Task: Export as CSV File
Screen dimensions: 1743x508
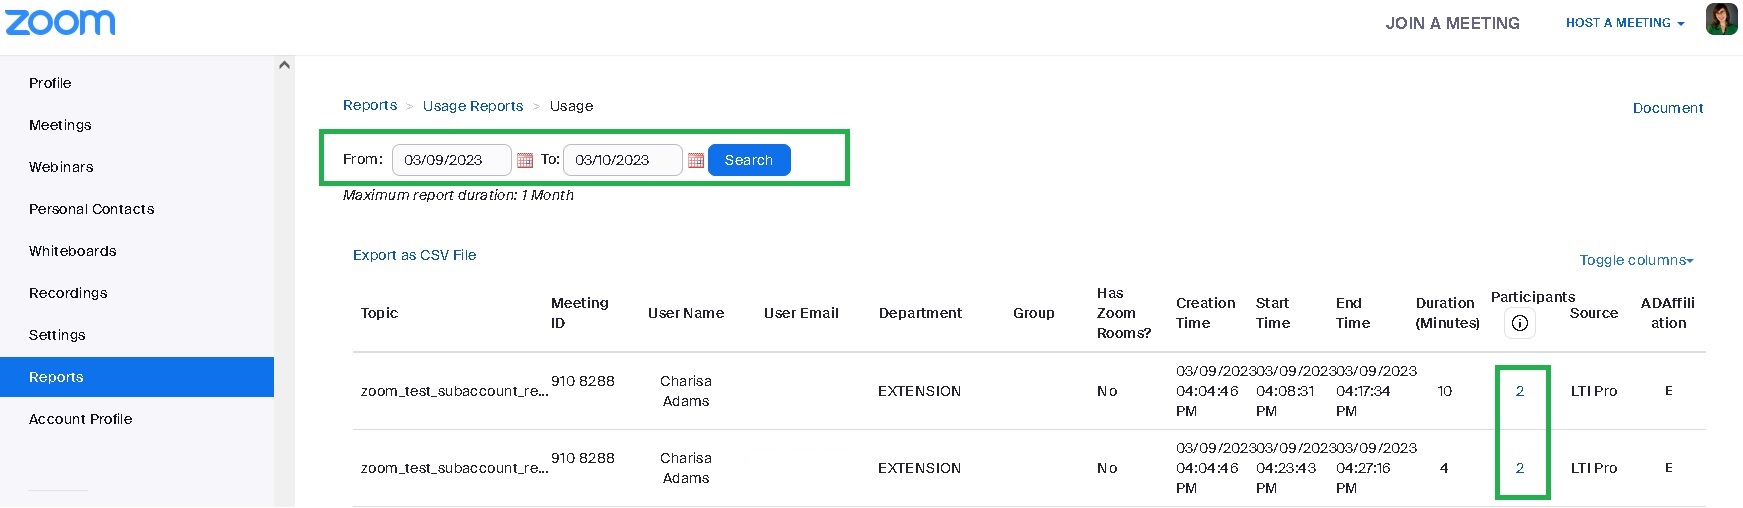Action: [414, 255]
